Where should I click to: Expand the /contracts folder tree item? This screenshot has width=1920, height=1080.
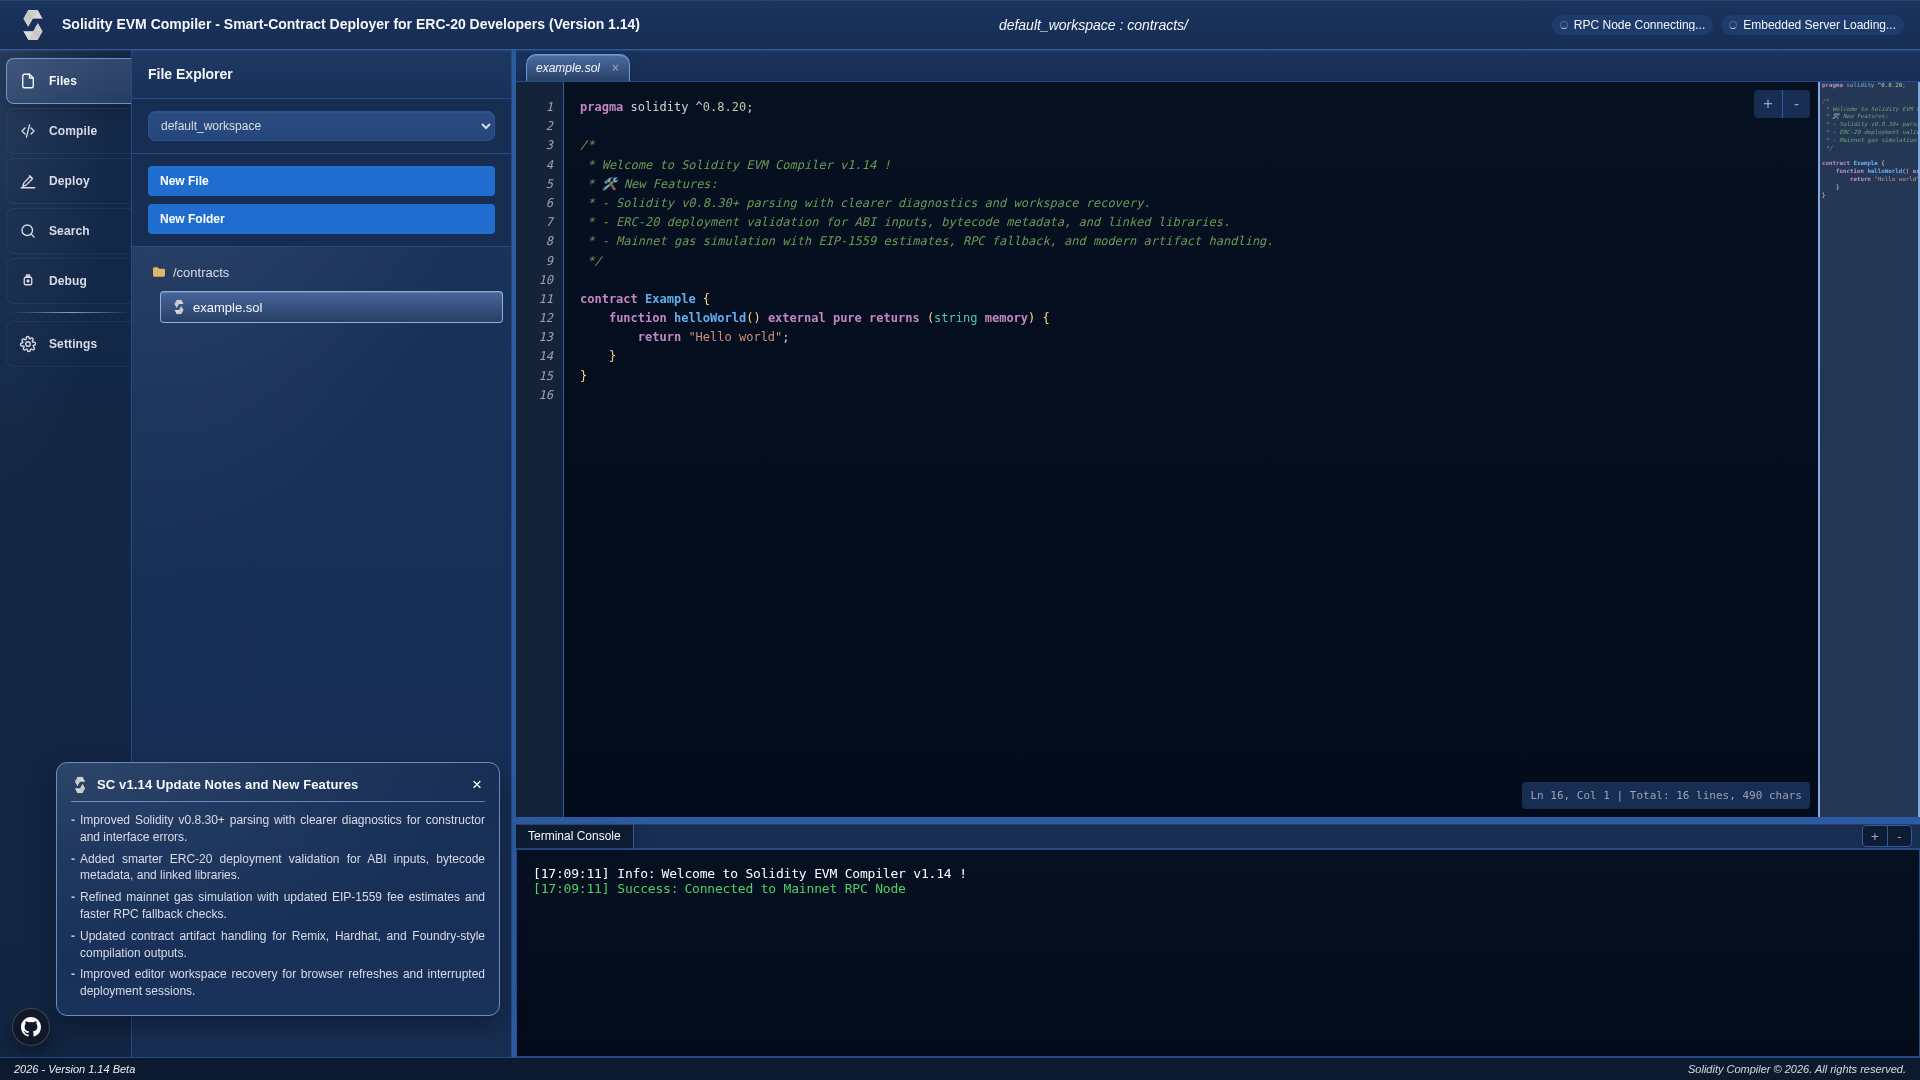[x=200, y=273]
